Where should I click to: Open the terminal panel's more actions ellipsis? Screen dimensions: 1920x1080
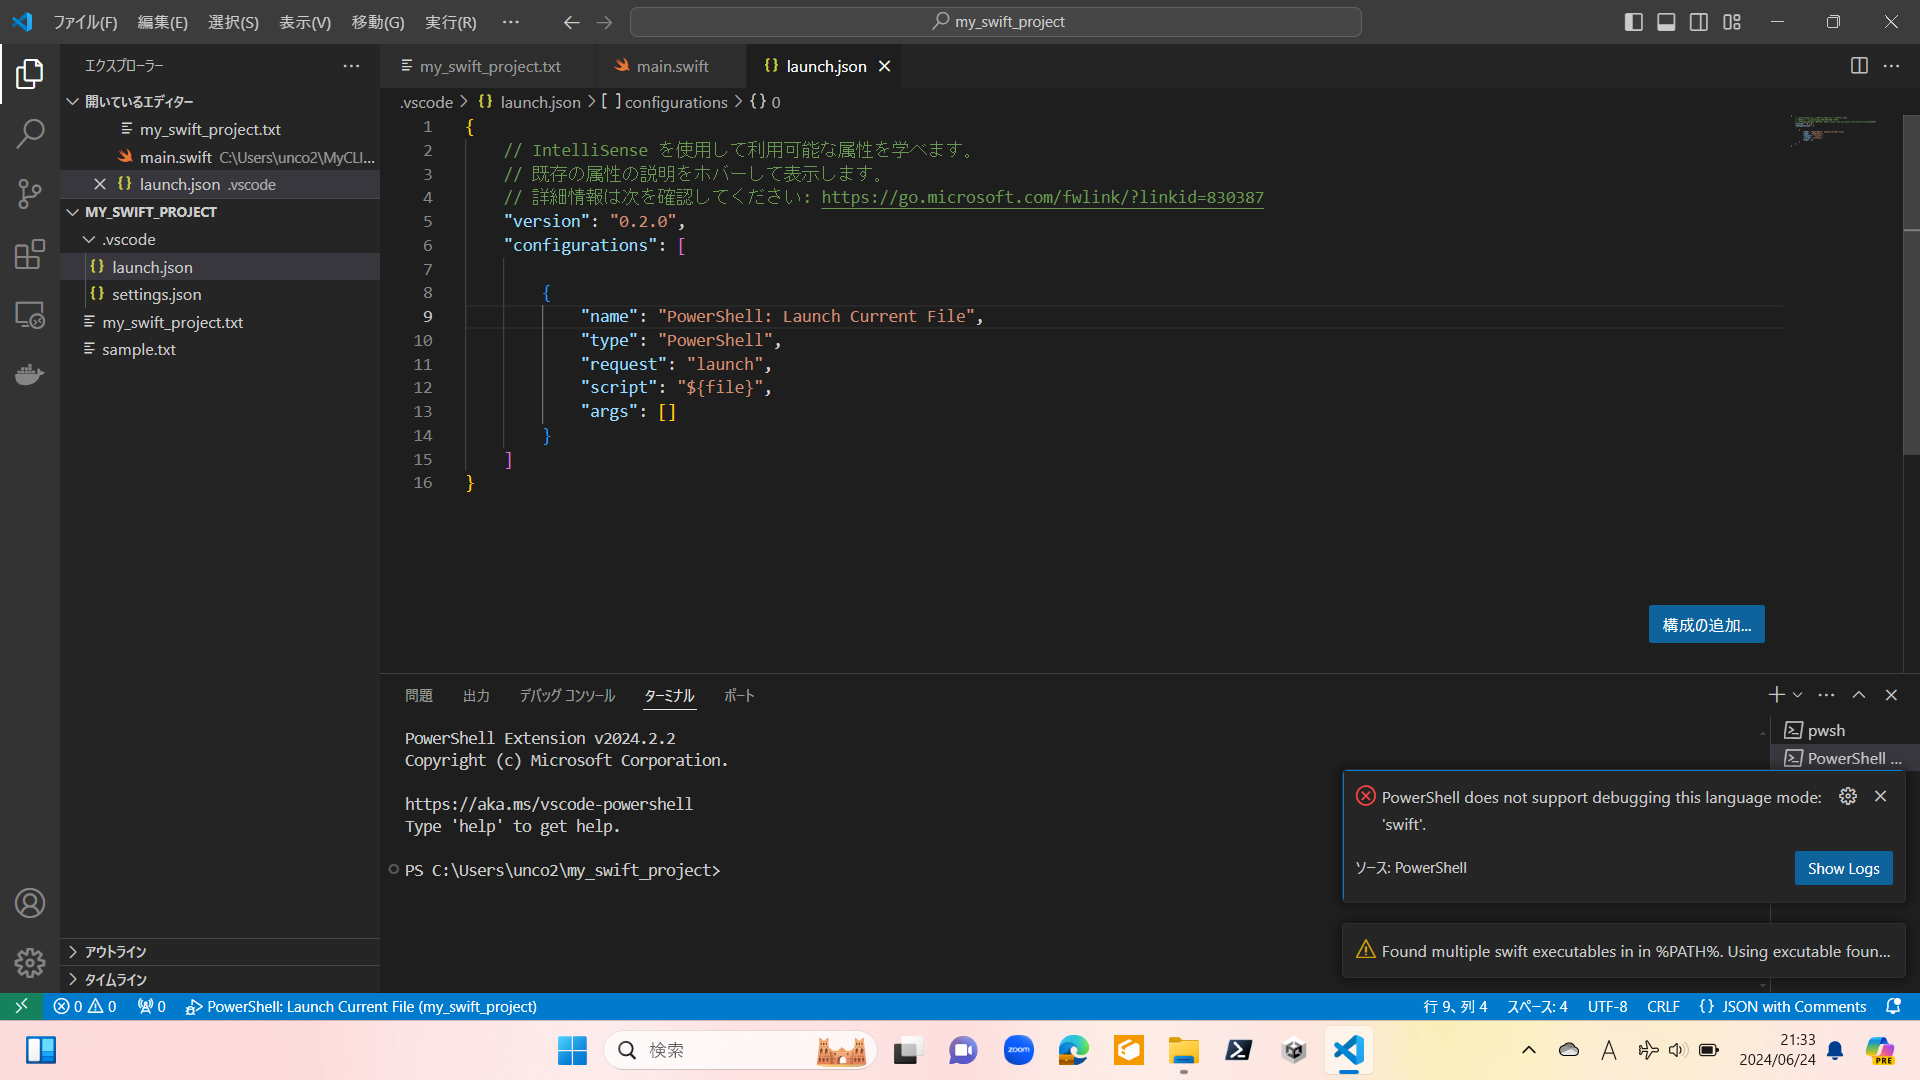pos(1826,695)
